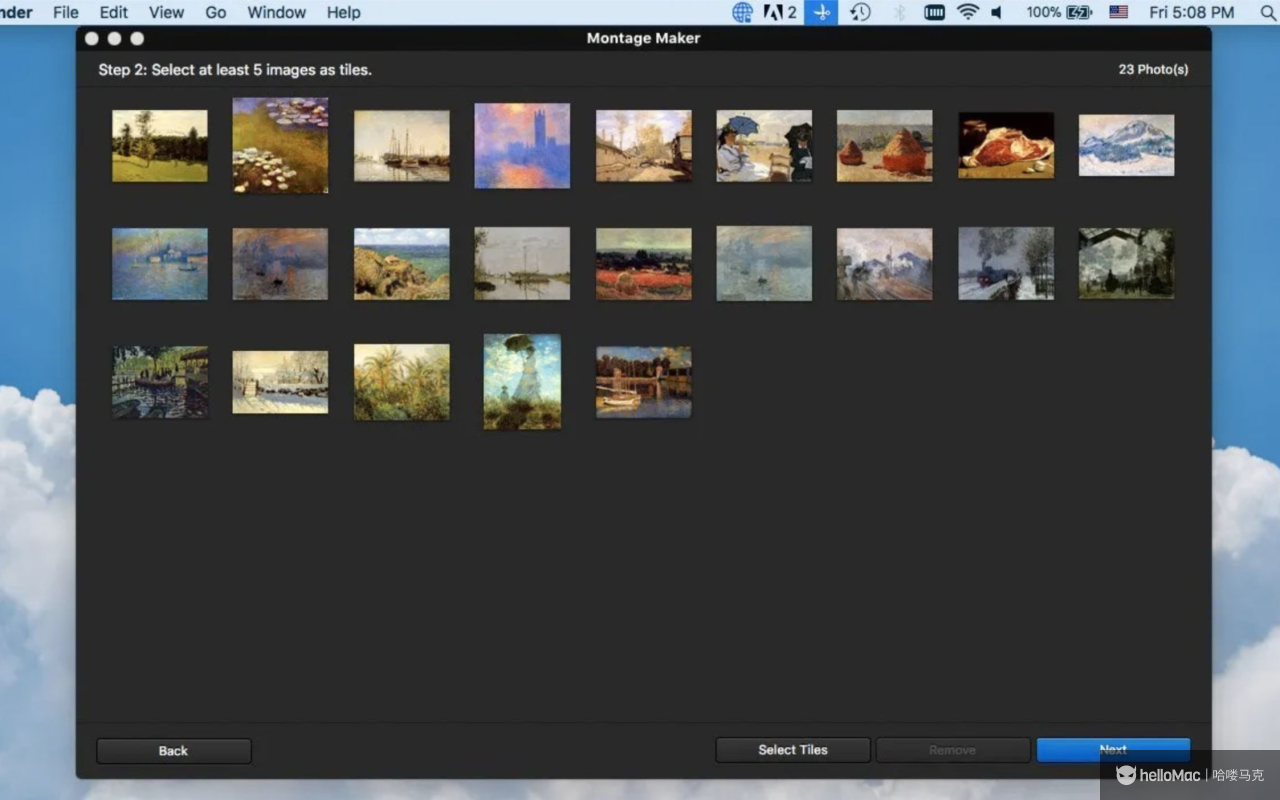Open the File menu

pyautogui.click(x=66, y=12)
